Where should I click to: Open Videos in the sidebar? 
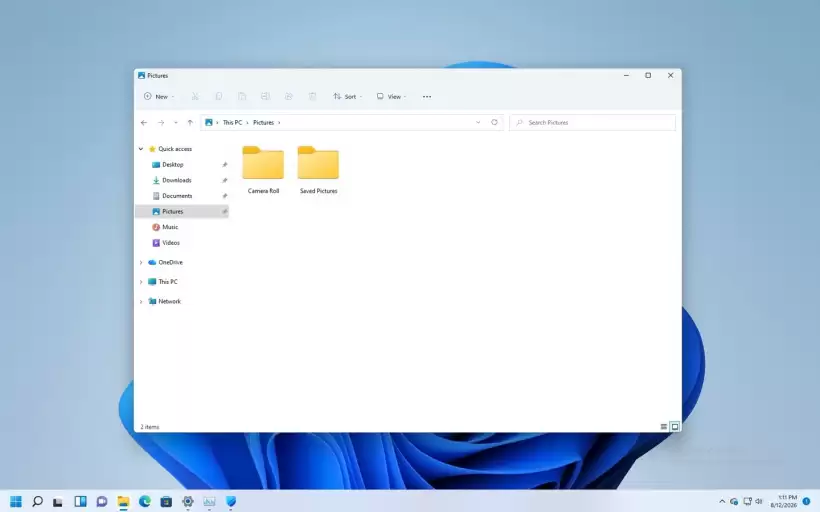tap(170, 243)
